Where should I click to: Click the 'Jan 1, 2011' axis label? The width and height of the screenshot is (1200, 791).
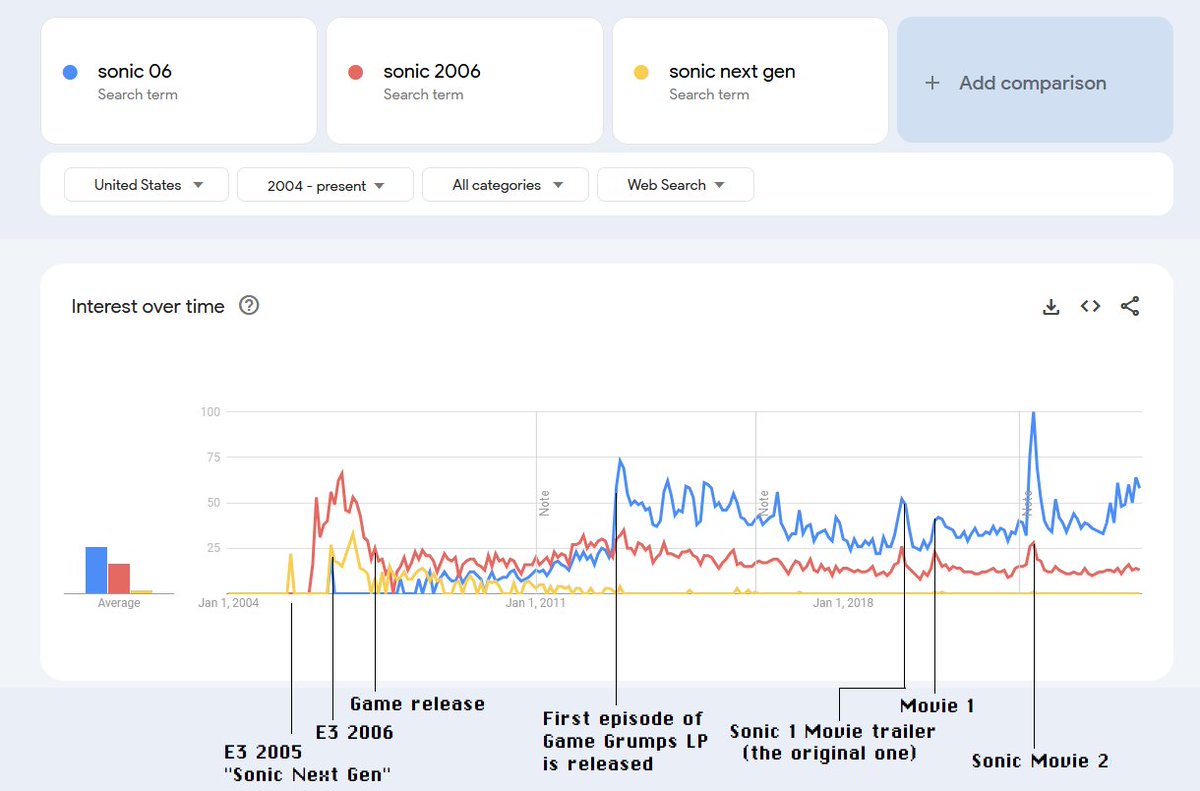(535, 603)
